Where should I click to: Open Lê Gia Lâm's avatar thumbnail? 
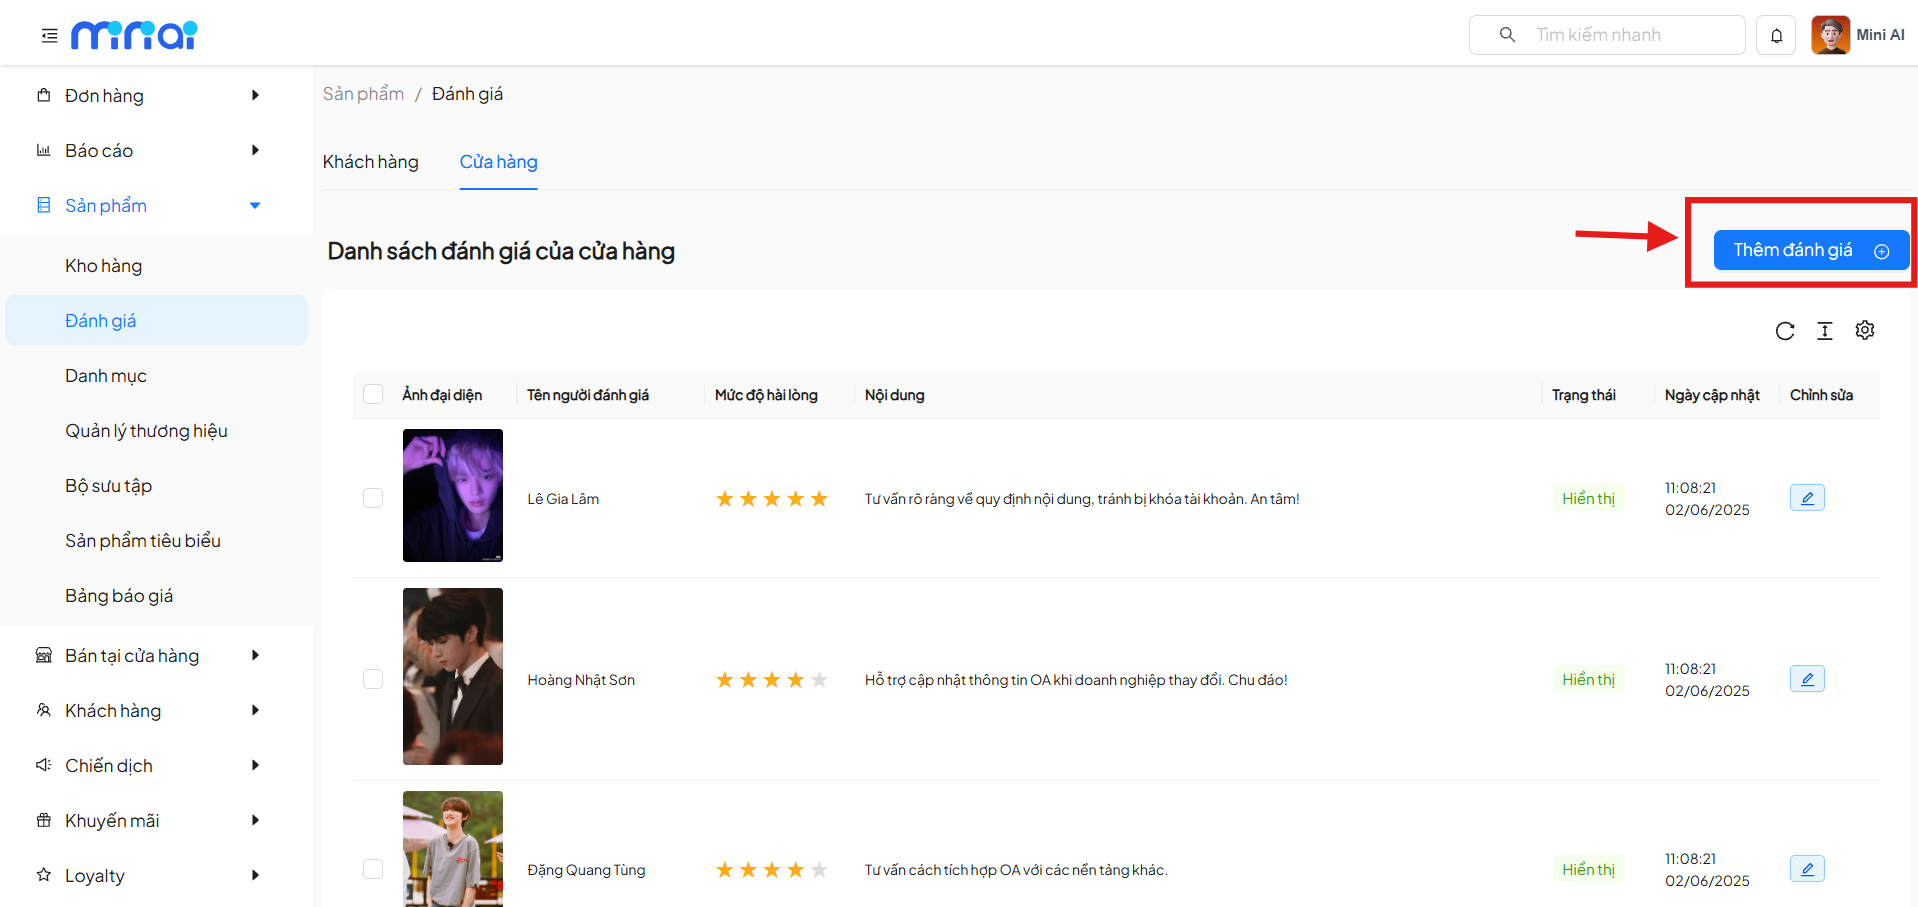click(x=453, y=495)
